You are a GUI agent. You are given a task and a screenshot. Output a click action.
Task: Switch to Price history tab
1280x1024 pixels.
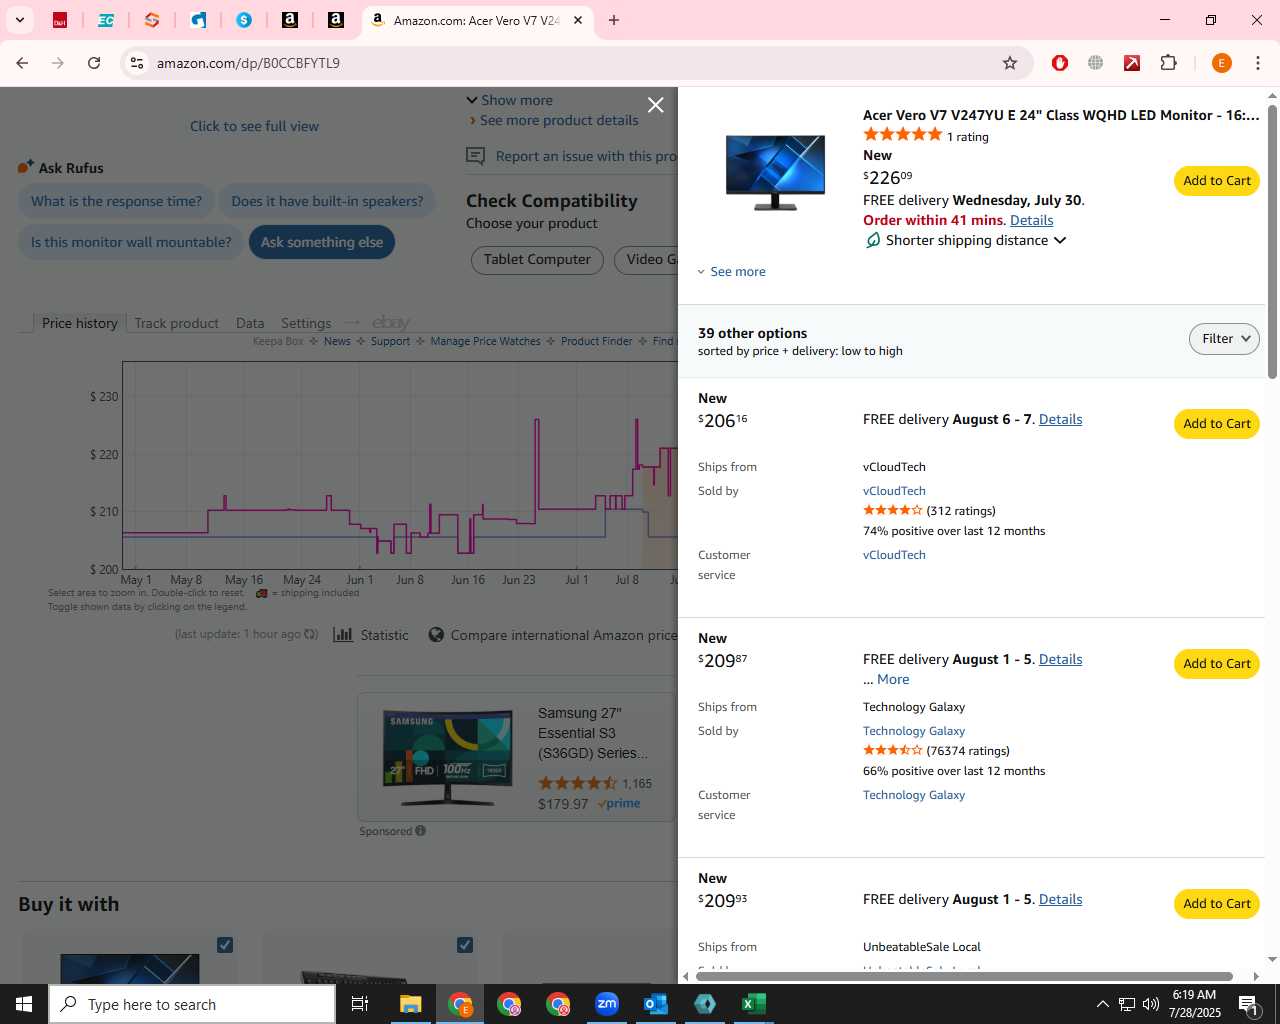[x=80, y=323]
